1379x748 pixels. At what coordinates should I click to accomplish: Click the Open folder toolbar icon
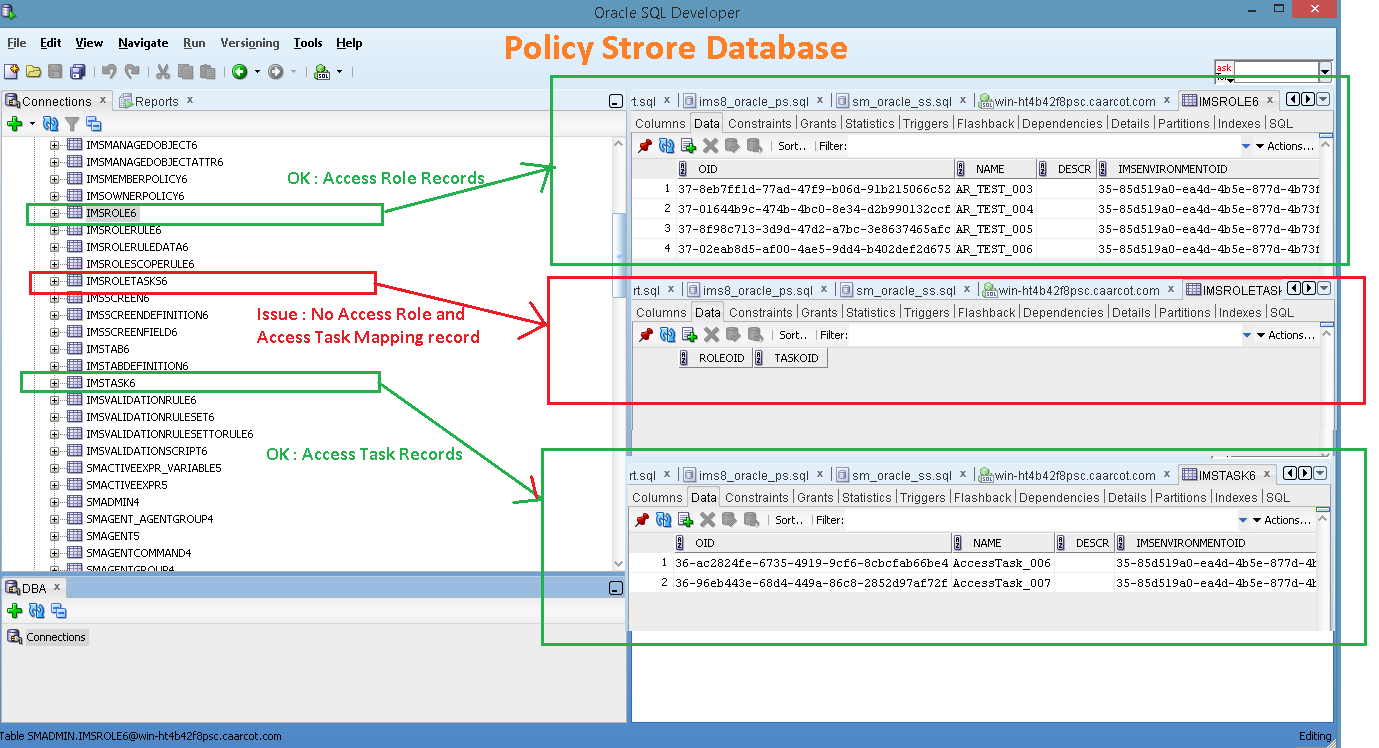pos(33,72)
